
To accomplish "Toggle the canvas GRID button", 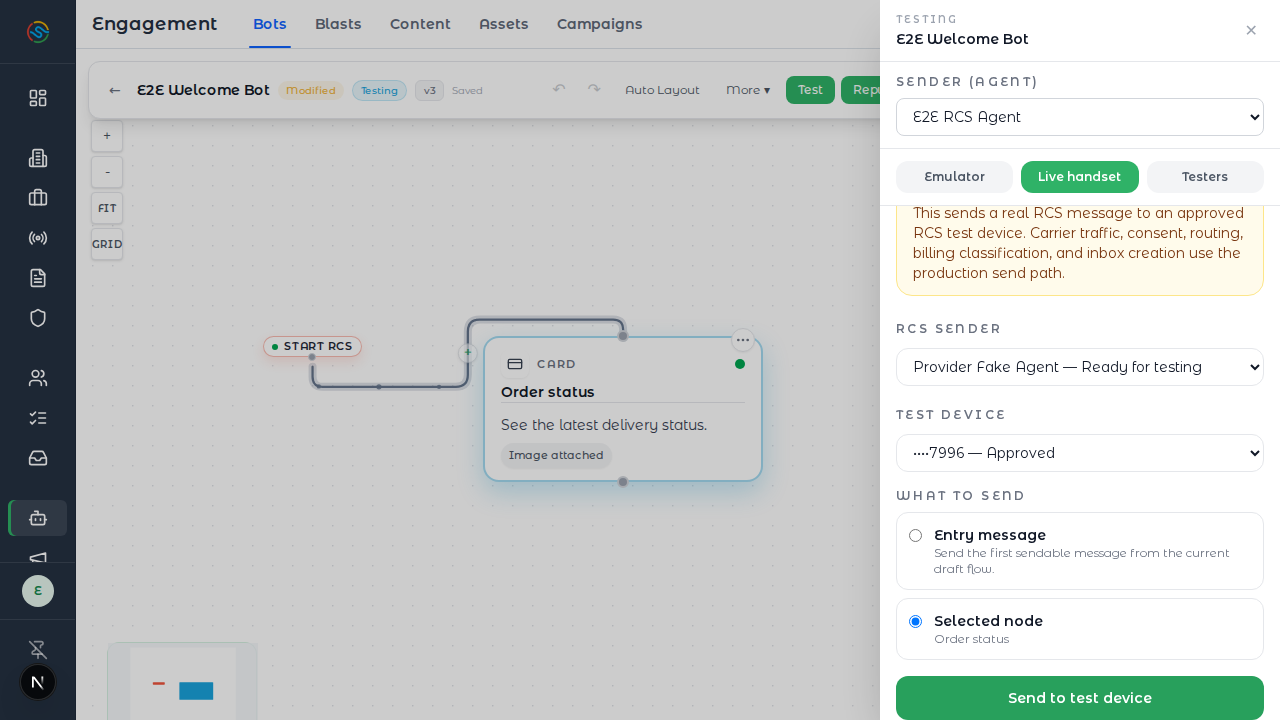I will pos(107,244).
